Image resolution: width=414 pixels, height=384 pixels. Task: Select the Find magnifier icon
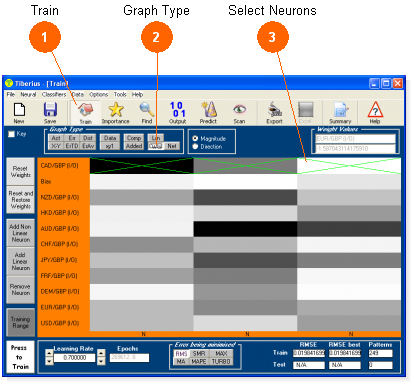pos(147,109)
